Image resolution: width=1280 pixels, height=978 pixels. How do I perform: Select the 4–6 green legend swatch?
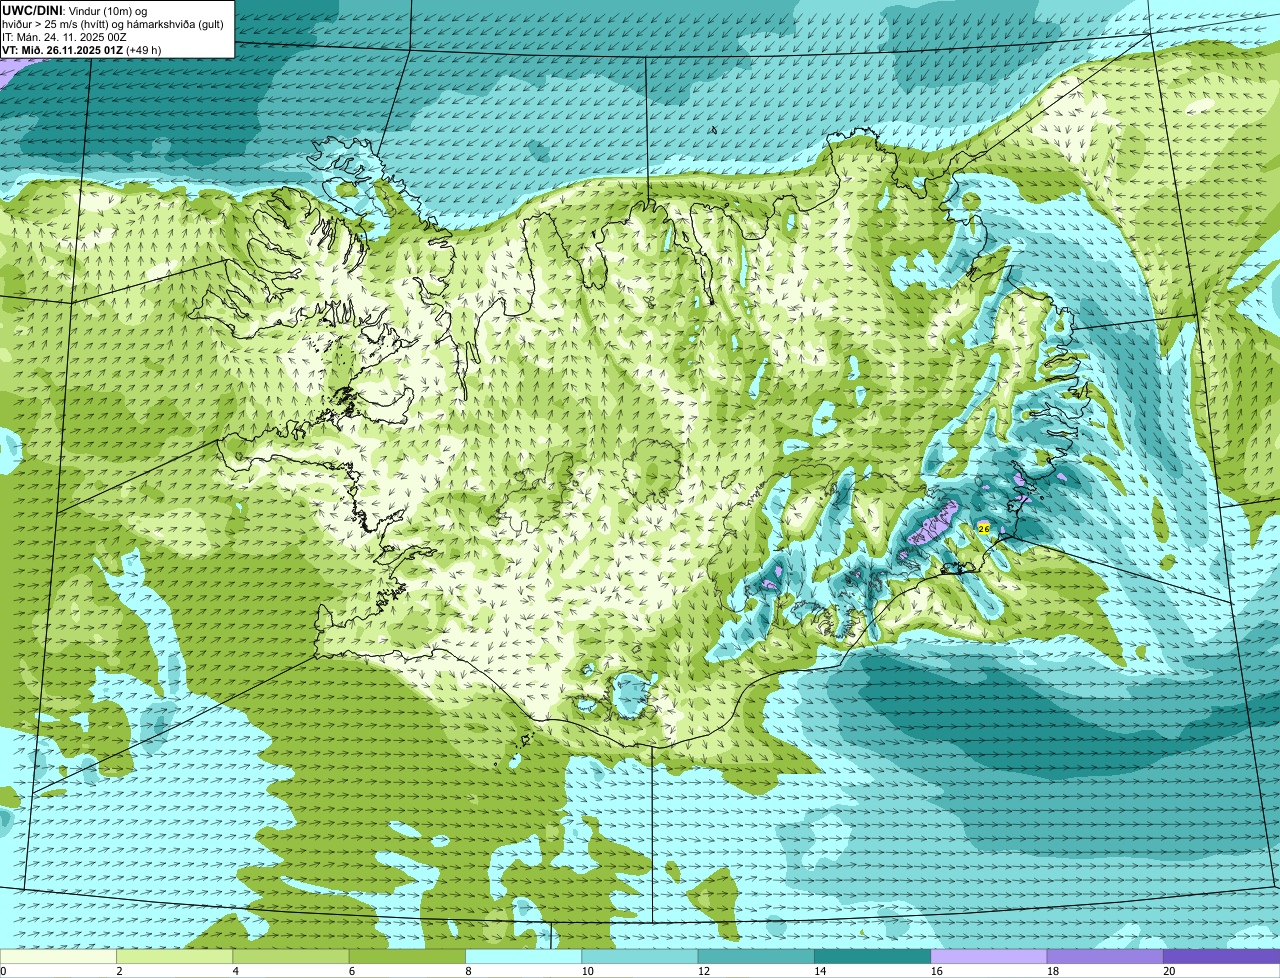[291, 956]
